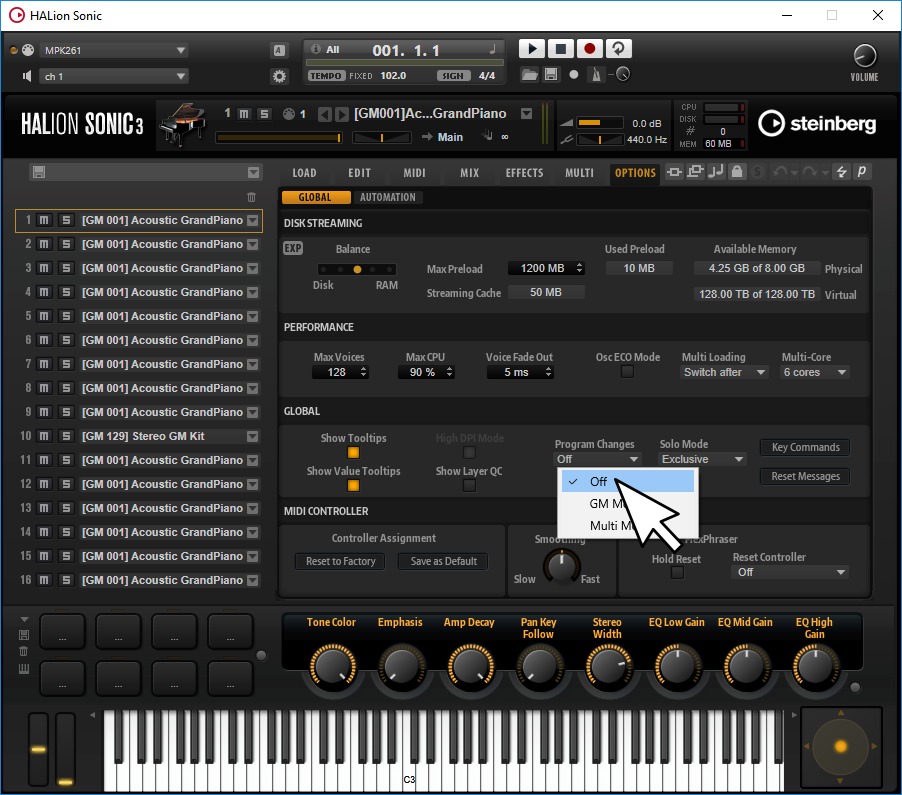The height and width of the screenshot is (795, 902).
Task: Switch to the EDIT tab
Action: [x=359, y=173]
